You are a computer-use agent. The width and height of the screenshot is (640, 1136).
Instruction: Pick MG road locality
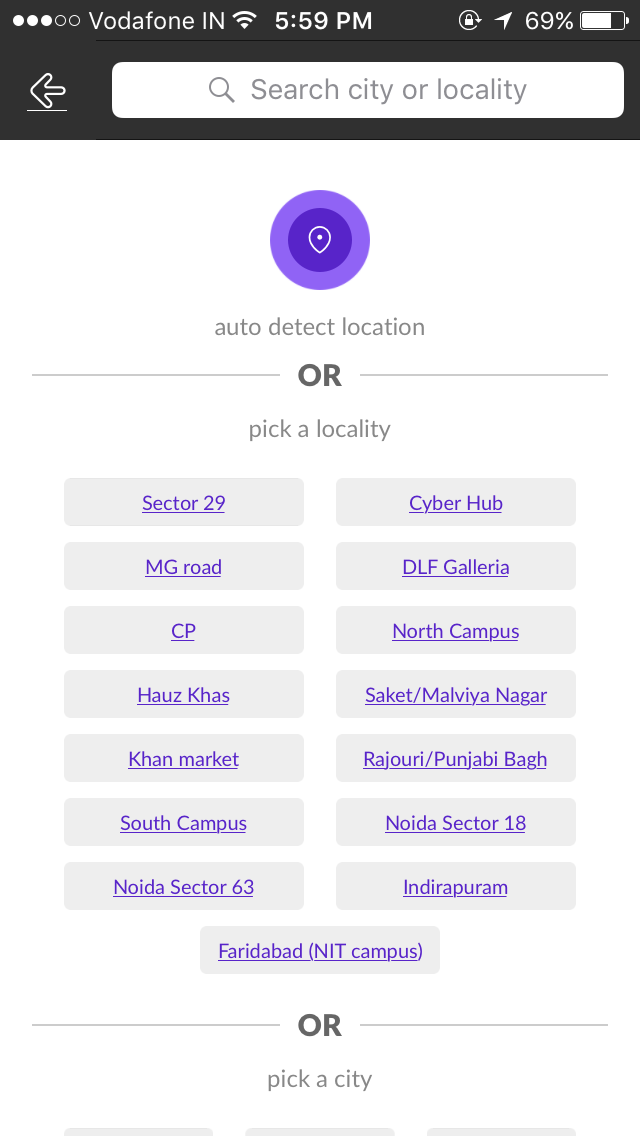point(184,567)
